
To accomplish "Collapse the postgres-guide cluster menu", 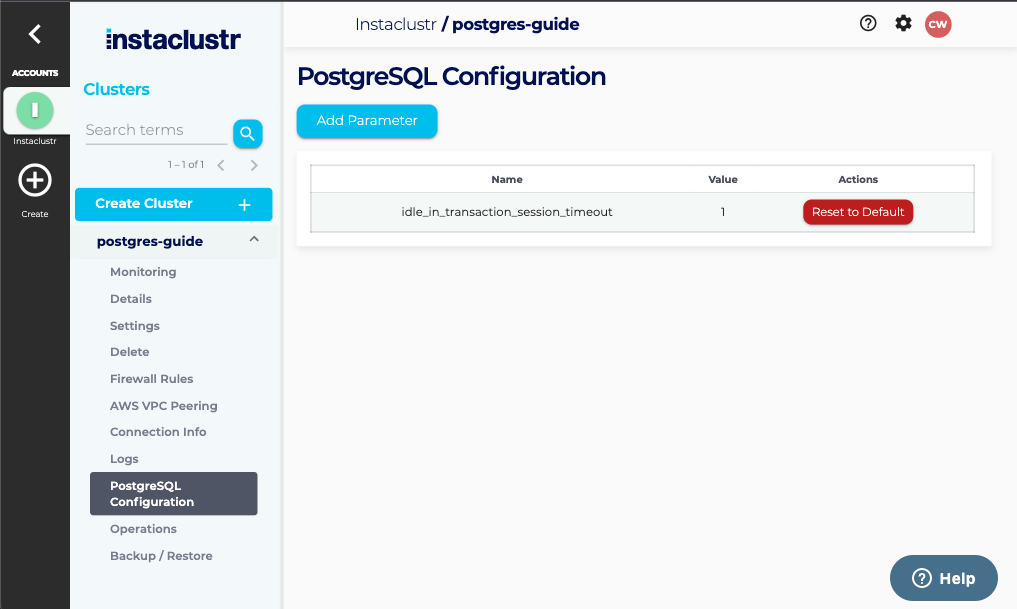I will click(x=254, y=240).
